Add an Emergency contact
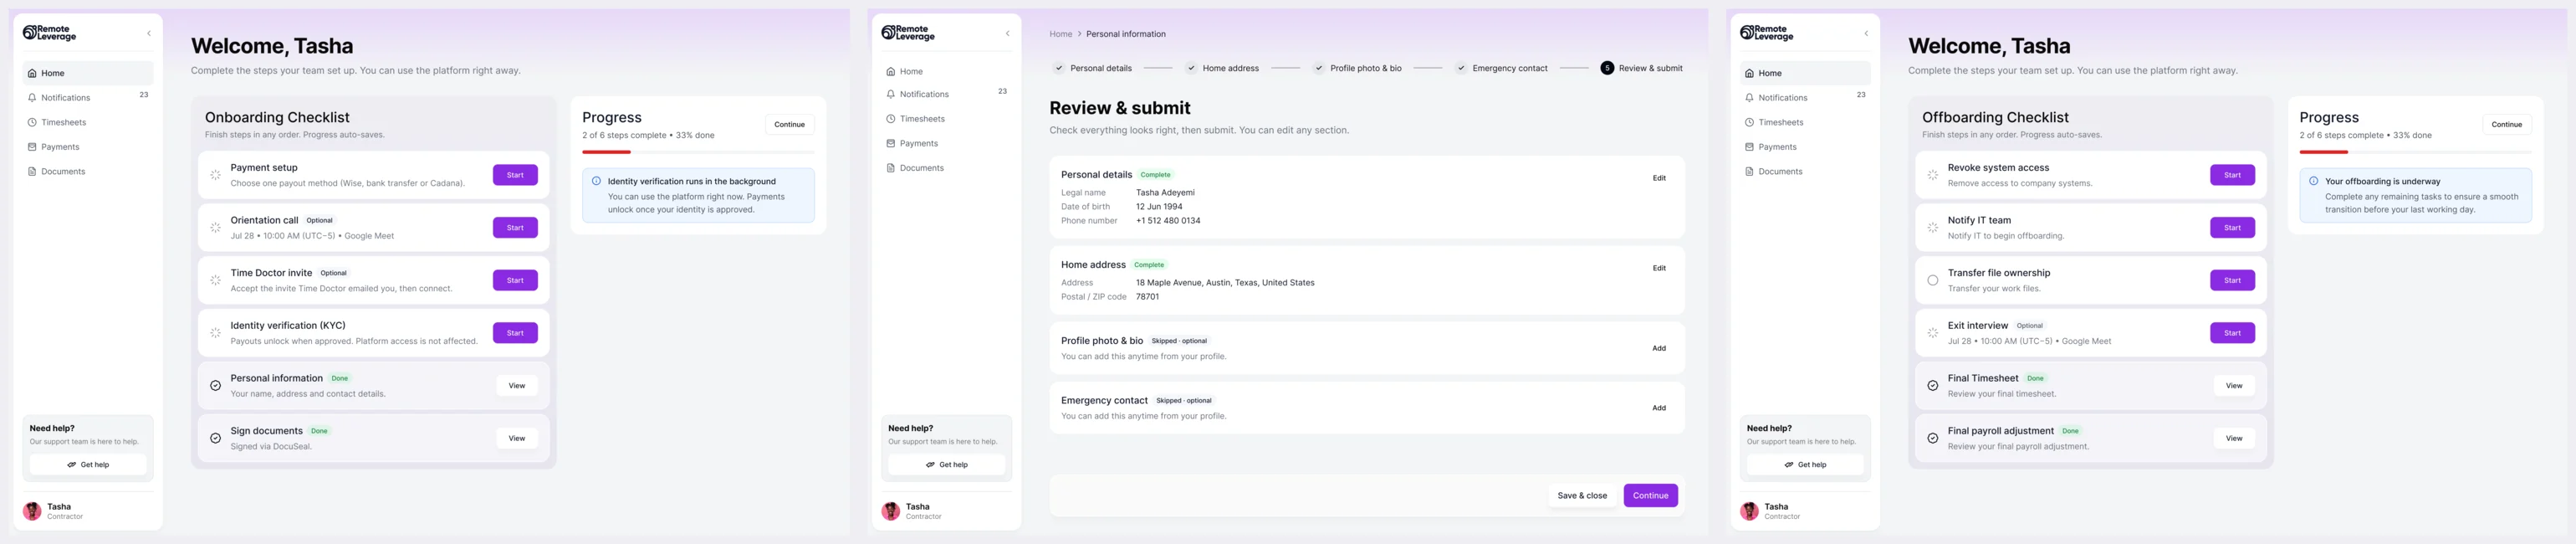 1659,408
